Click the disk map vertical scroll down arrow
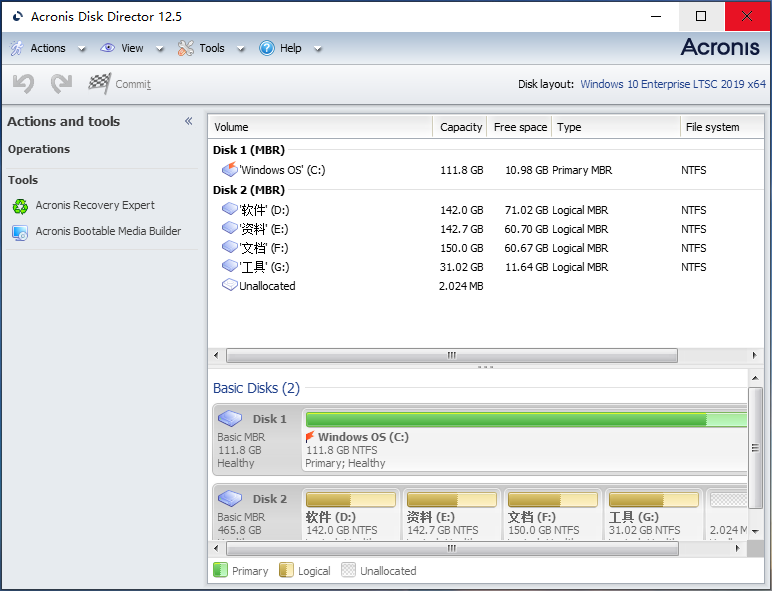The width and height of the screenshot is (772, 591). tap(755, 531)
